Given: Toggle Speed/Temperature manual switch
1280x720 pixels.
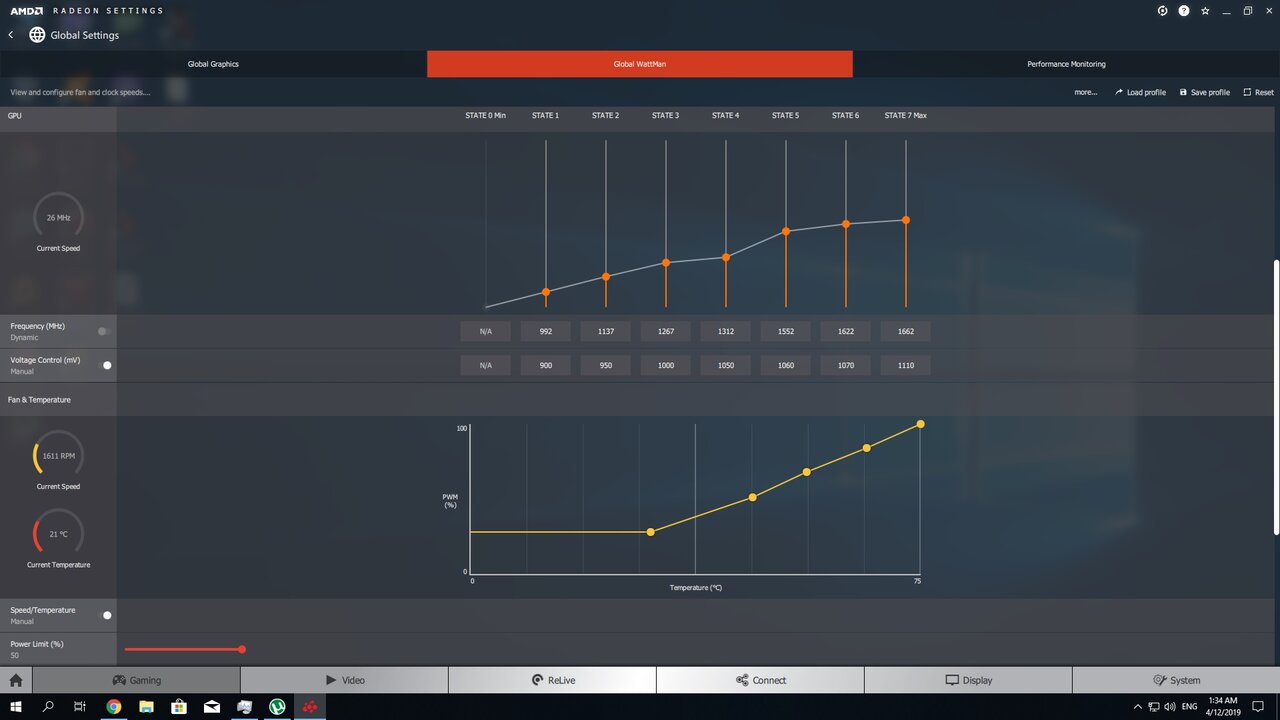Looking at the screenshot, I should (x=107, y=615).
